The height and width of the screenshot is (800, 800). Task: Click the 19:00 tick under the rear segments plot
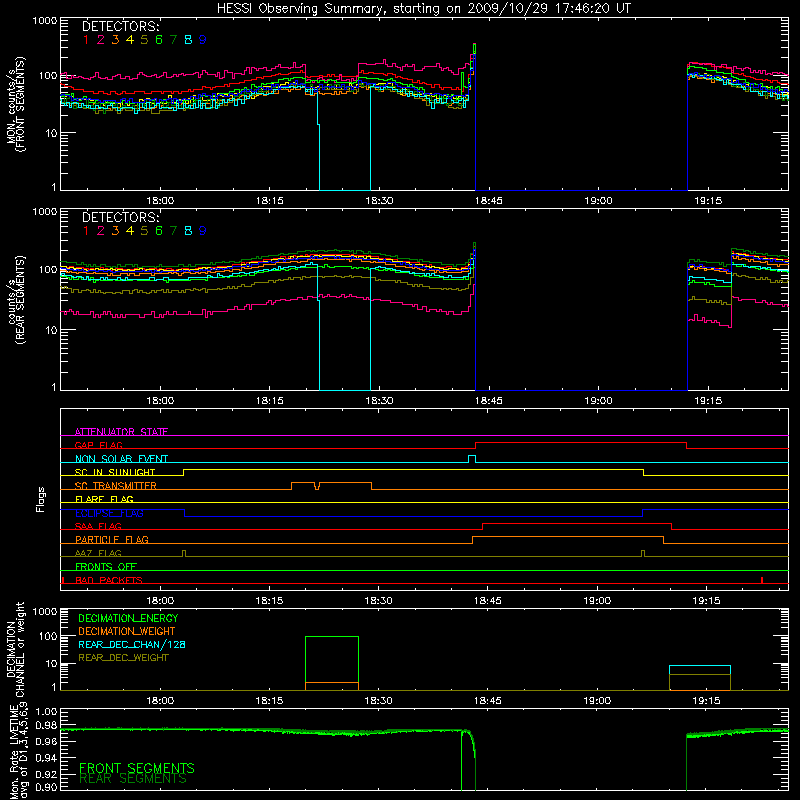[598, 401]
